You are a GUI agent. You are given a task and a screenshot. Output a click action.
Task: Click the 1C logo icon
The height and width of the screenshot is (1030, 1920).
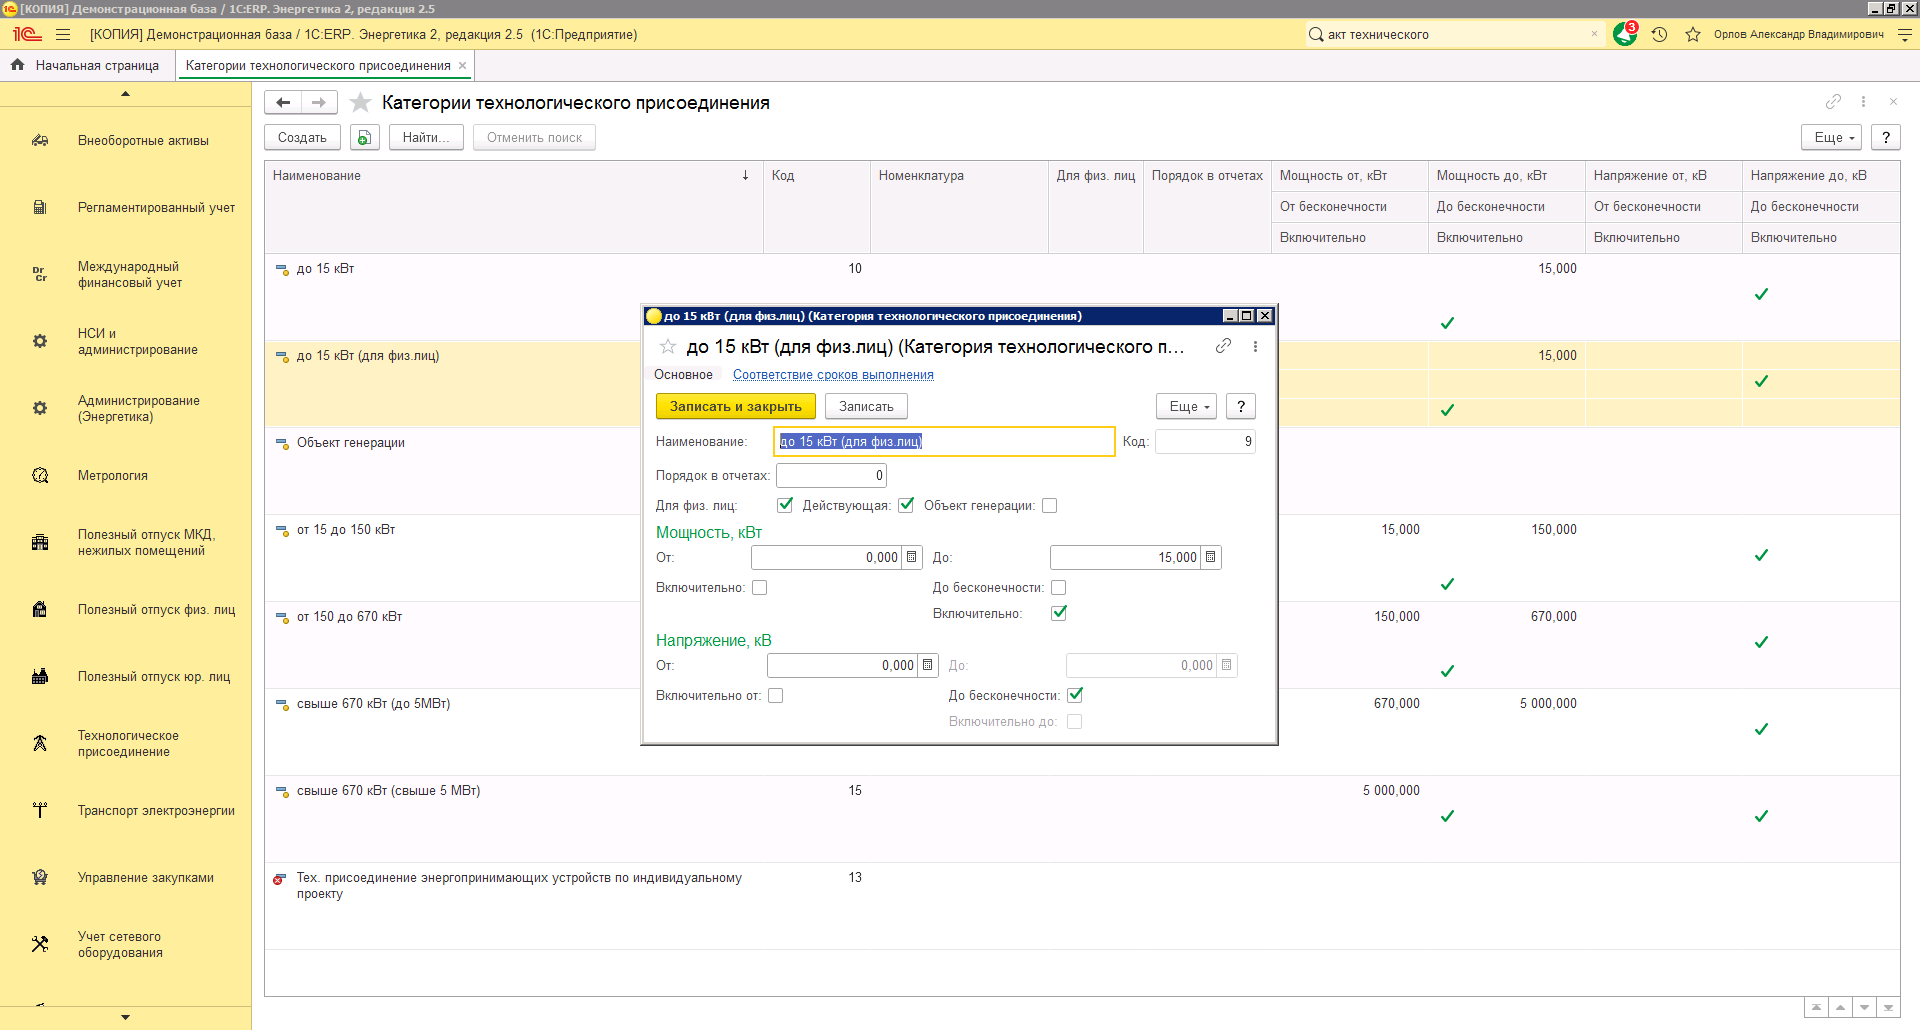(27, 34)
